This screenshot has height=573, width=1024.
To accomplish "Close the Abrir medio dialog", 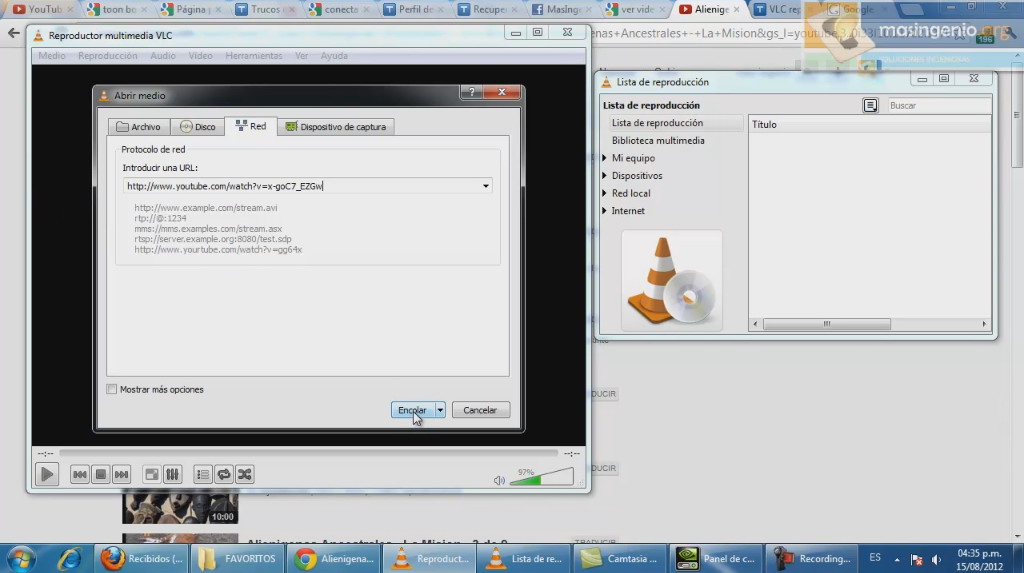I will 502,92.
